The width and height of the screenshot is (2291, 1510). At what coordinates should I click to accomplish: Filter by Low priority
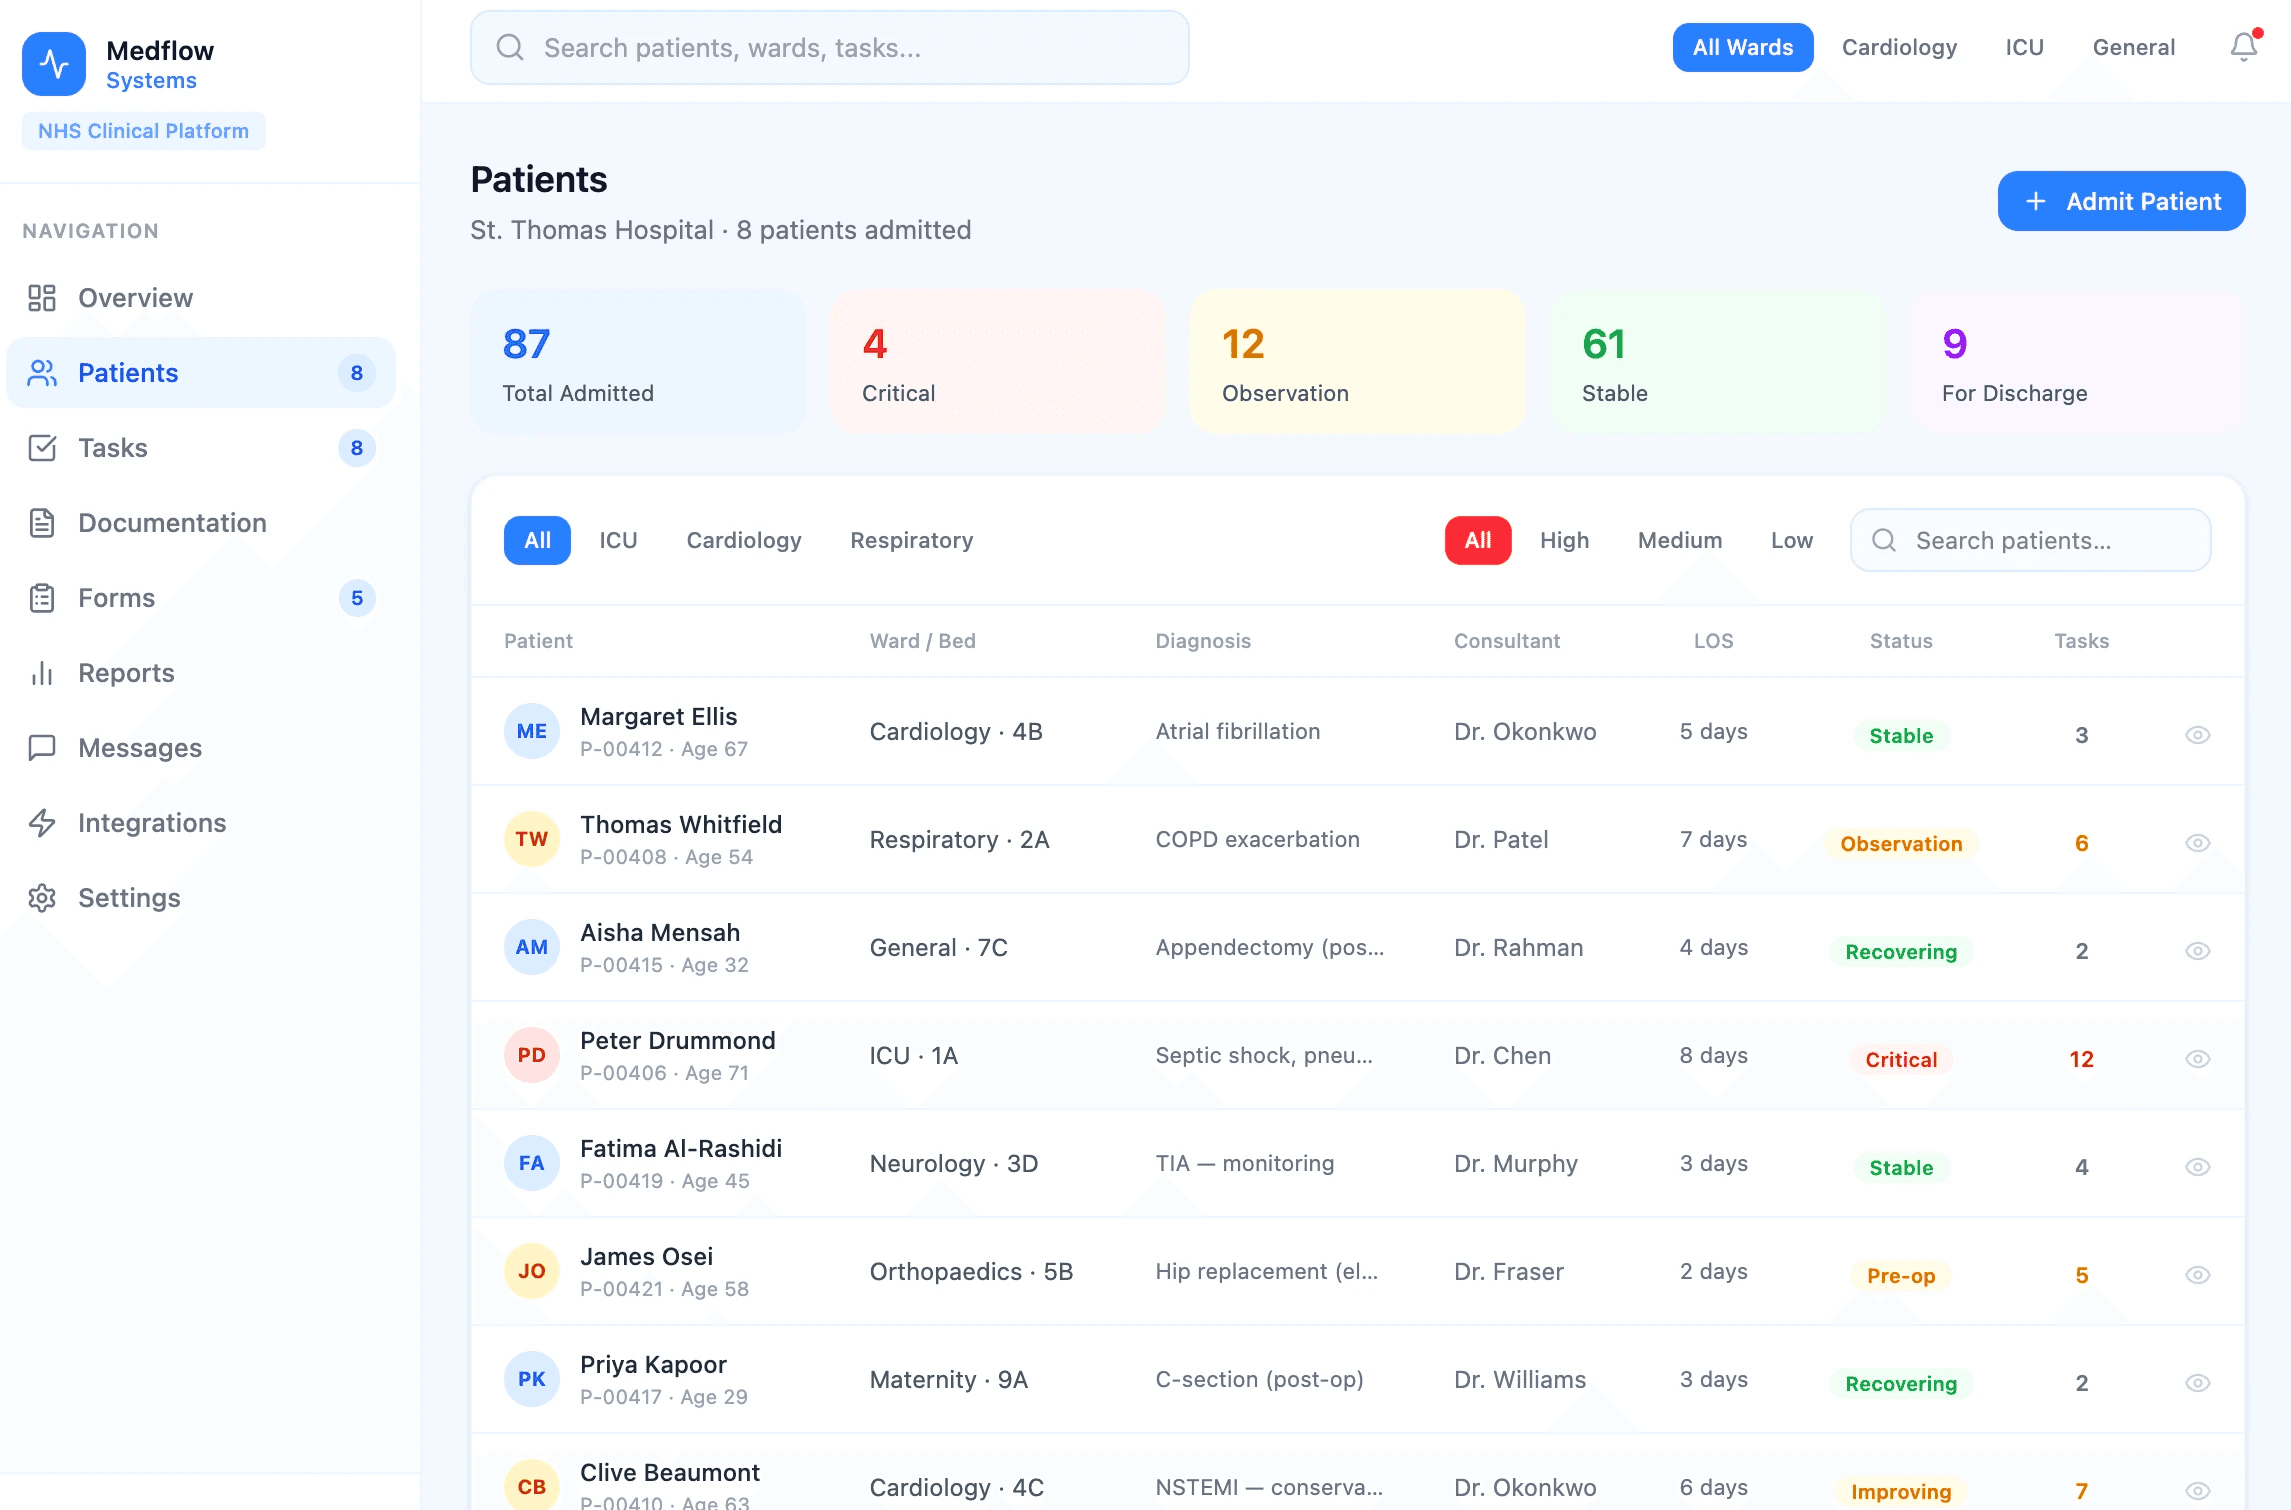1791,540
